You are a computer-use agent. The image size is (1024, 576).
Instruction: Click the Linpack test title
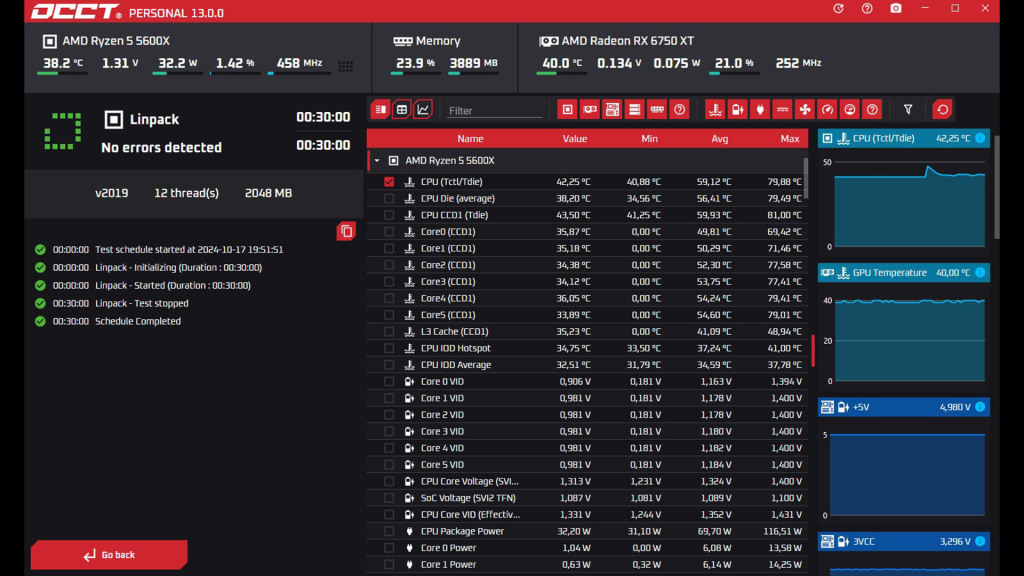tap(154, 119)
